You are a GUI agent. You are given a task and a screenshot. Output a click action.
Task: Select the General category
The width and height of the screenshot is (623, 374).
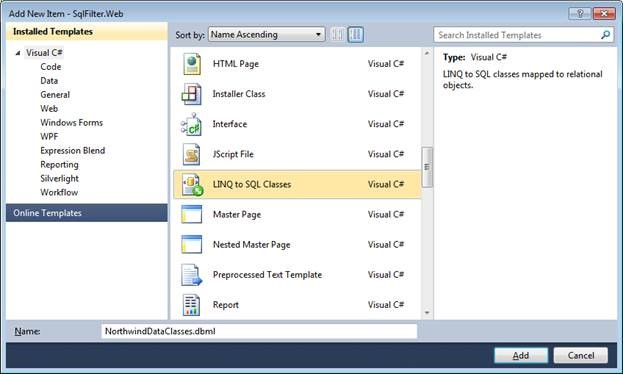point(55,95)
